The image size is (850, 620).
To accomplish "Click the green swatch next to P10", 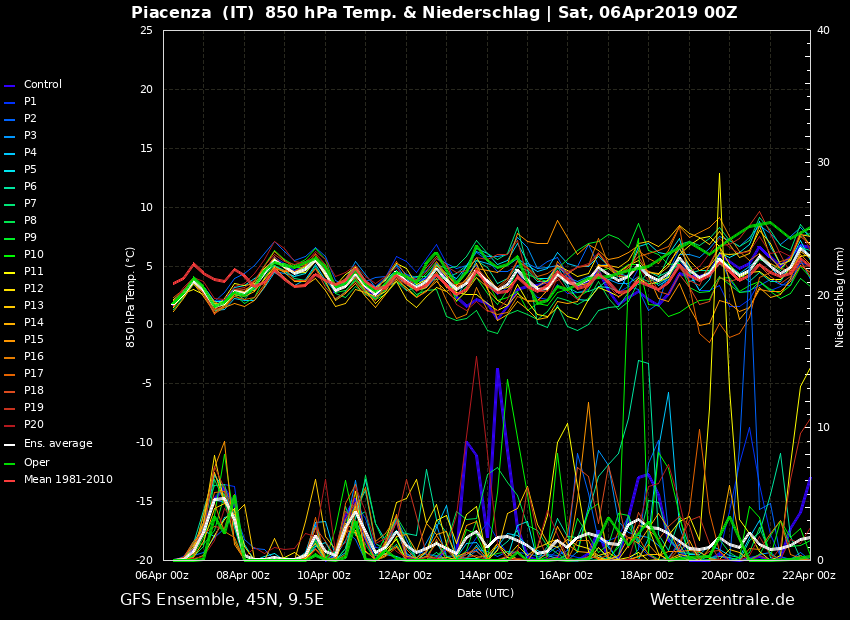I will 10,256.
